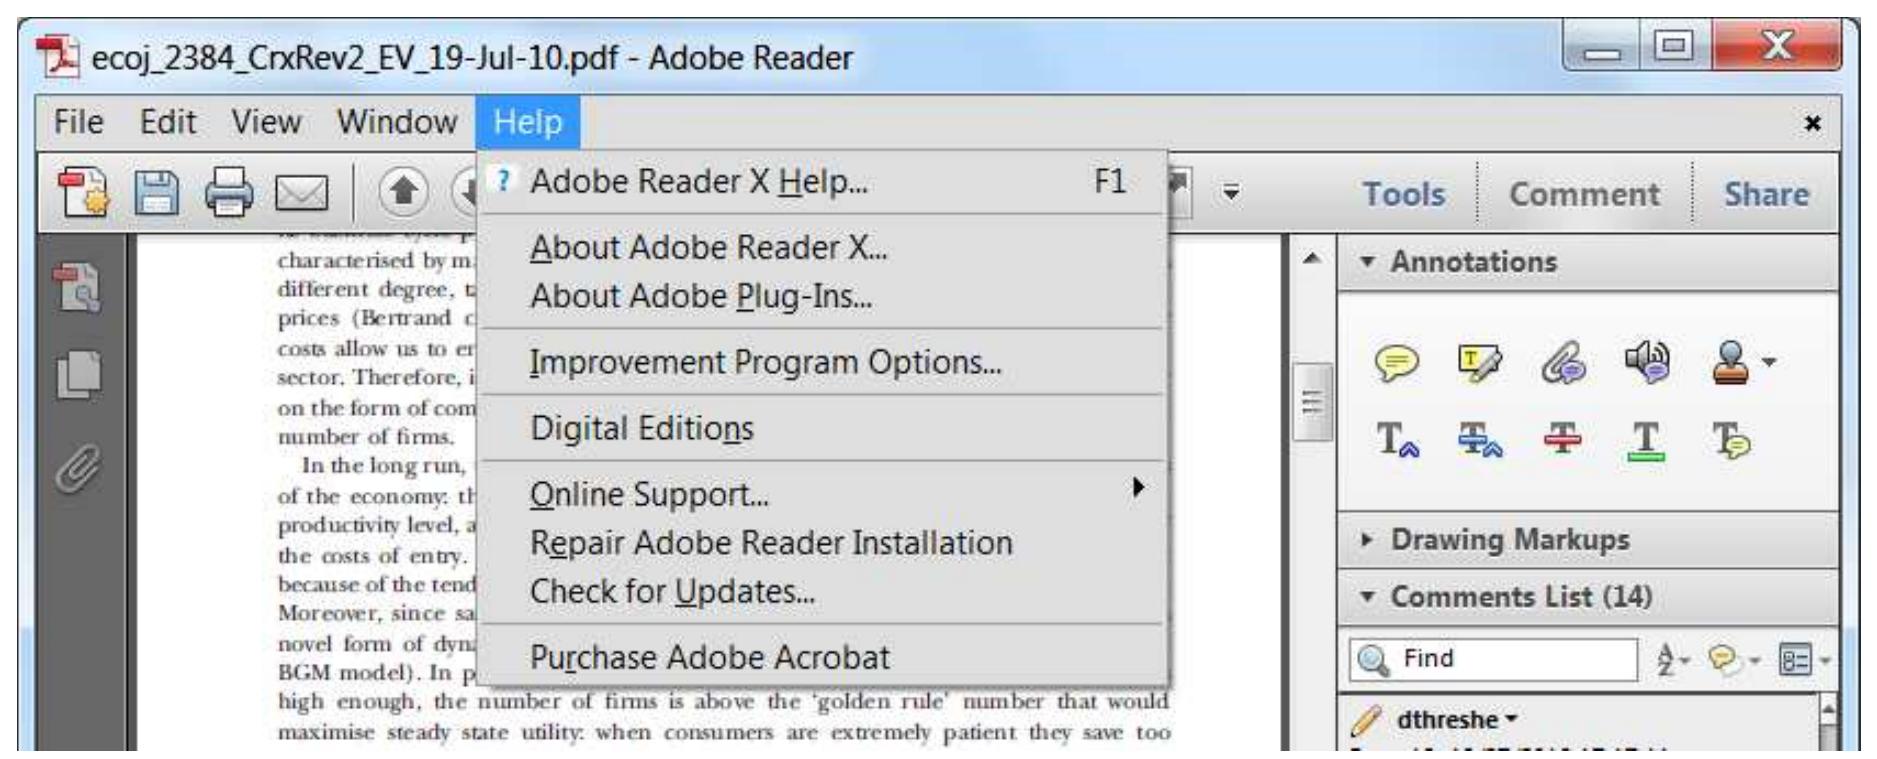Collapse the Annotations section
The width and height of the screenshot is (1877, 759).
point(1368,262)
